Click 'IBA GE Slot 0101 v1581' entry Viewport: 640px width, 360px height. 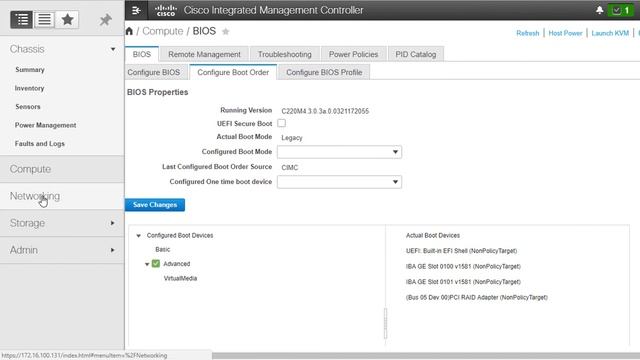click(x=463, y=282)
